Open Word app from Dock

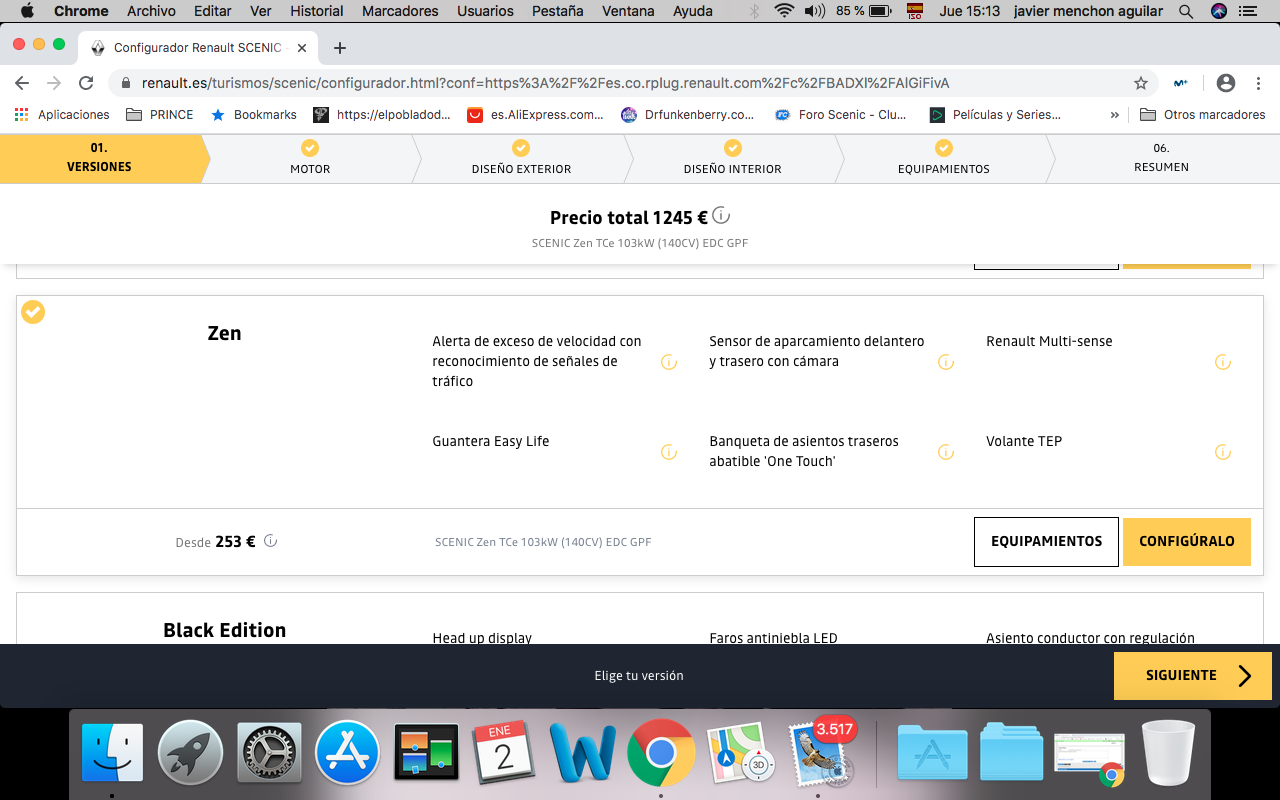(582, 752)
